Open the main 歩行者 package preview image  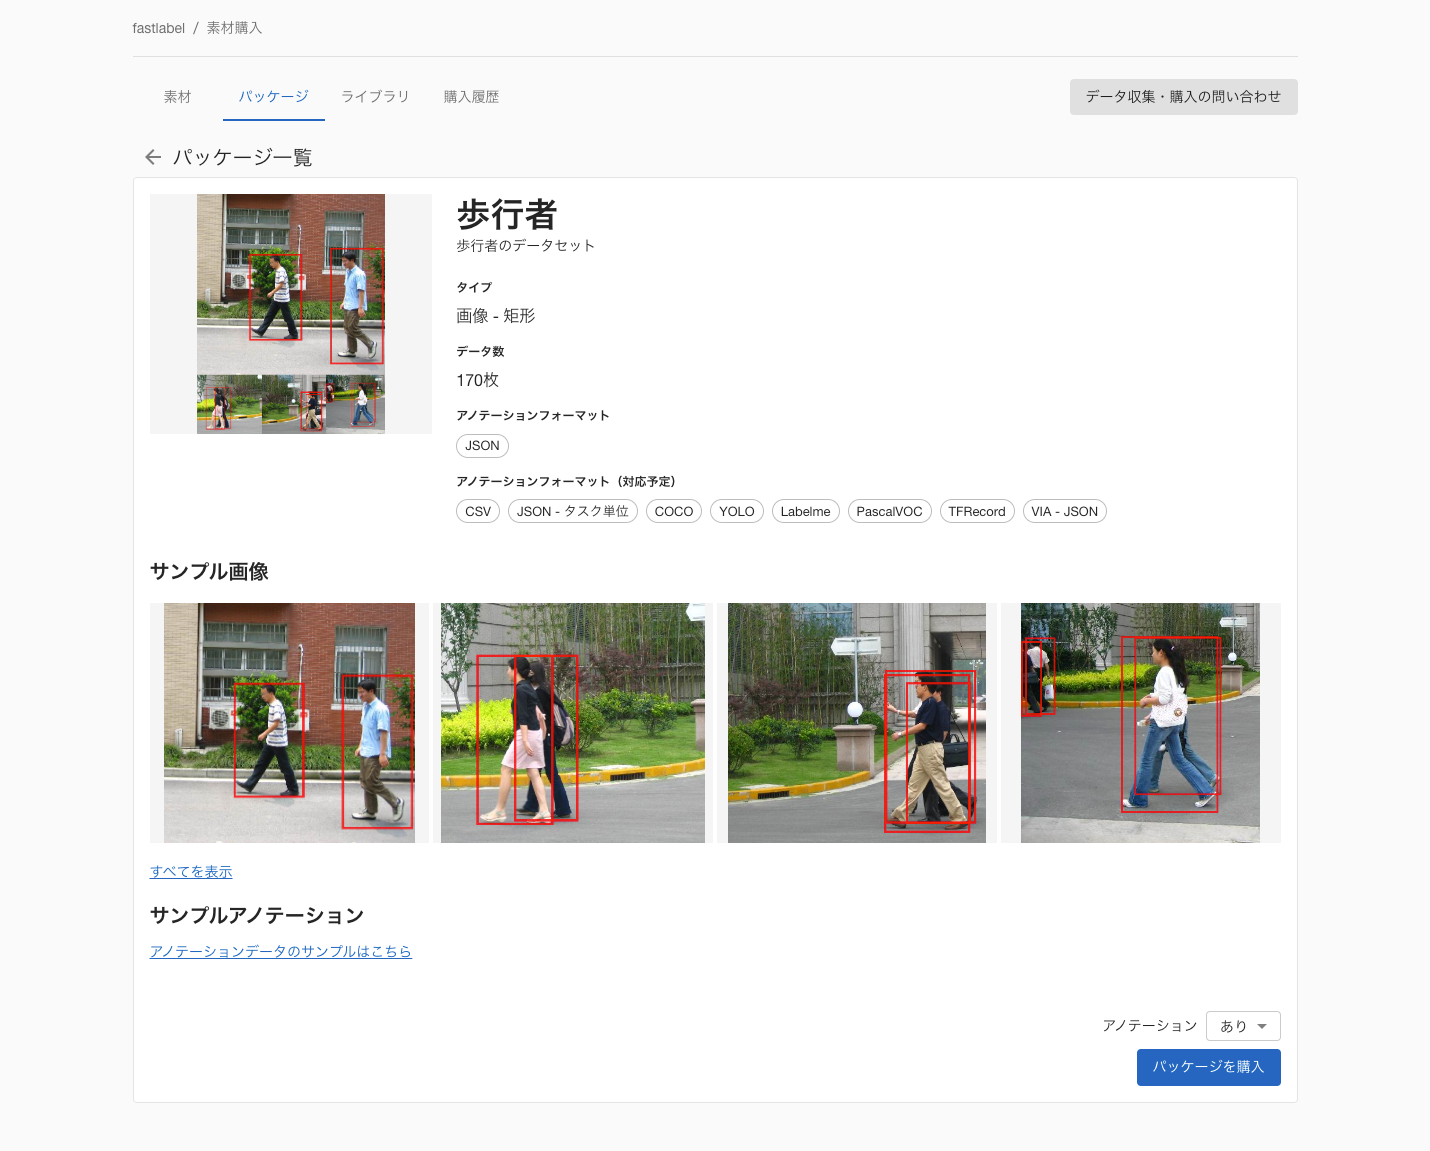tap(291, 314)
